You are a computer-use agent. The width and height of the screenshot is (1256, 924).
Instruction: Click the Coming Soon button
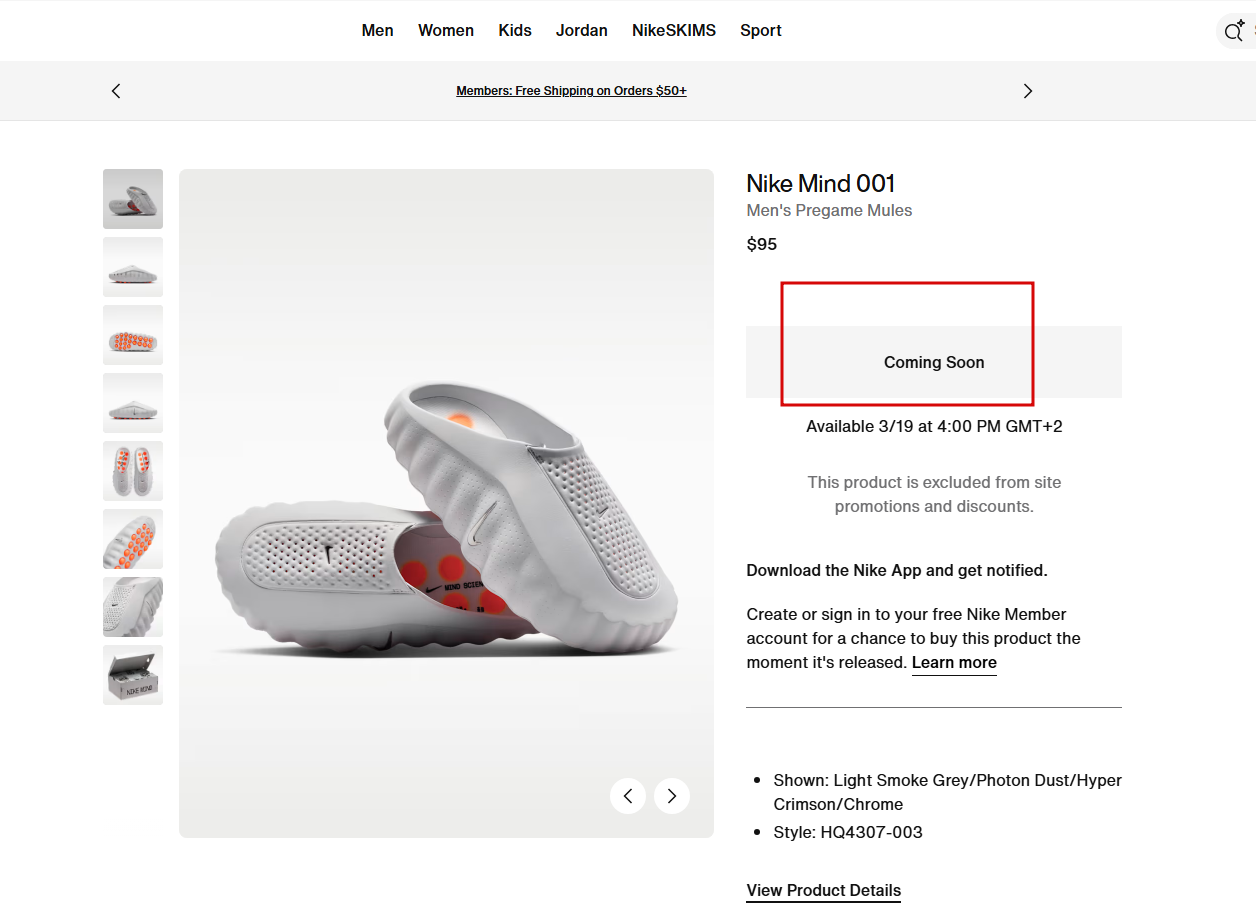click(x=933, y=362)
